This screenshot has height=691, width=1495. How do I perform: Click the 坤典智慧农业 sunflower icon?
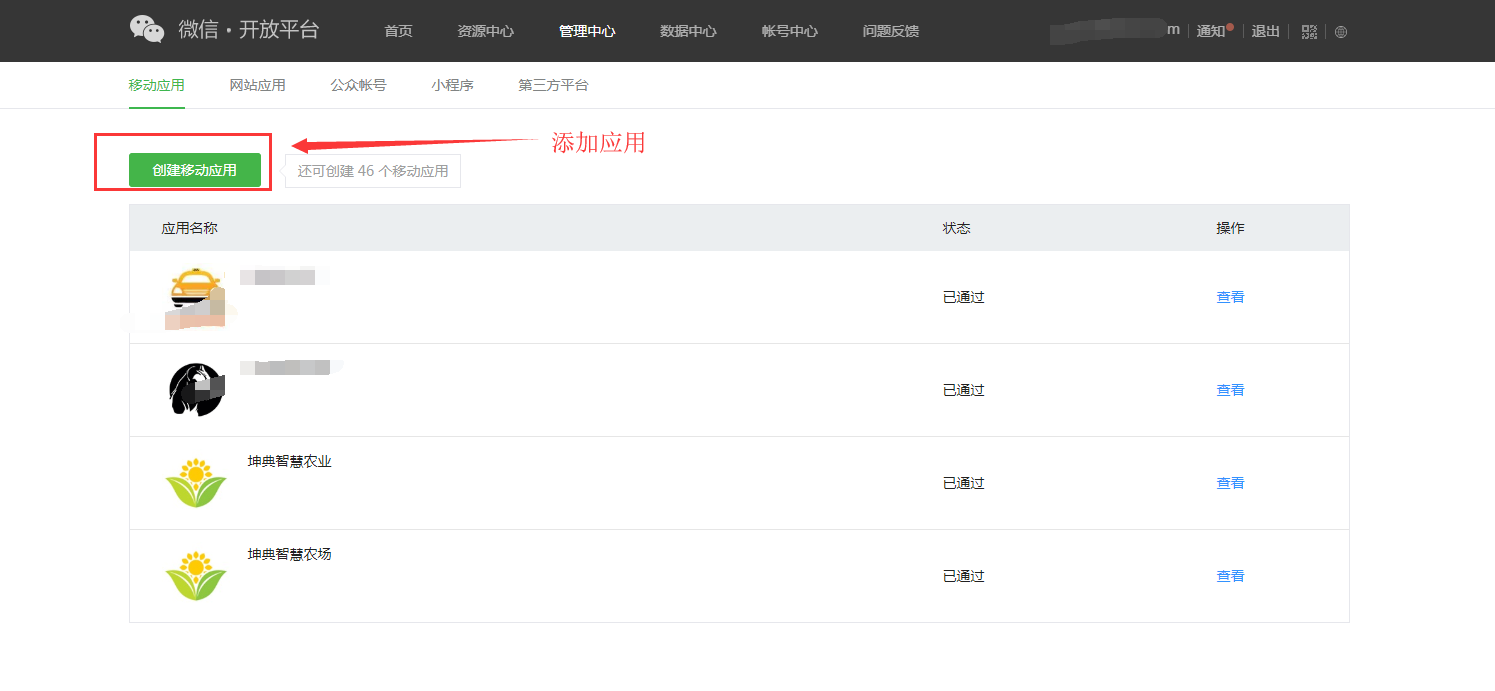pyautogui.click(x=196, y=482)
